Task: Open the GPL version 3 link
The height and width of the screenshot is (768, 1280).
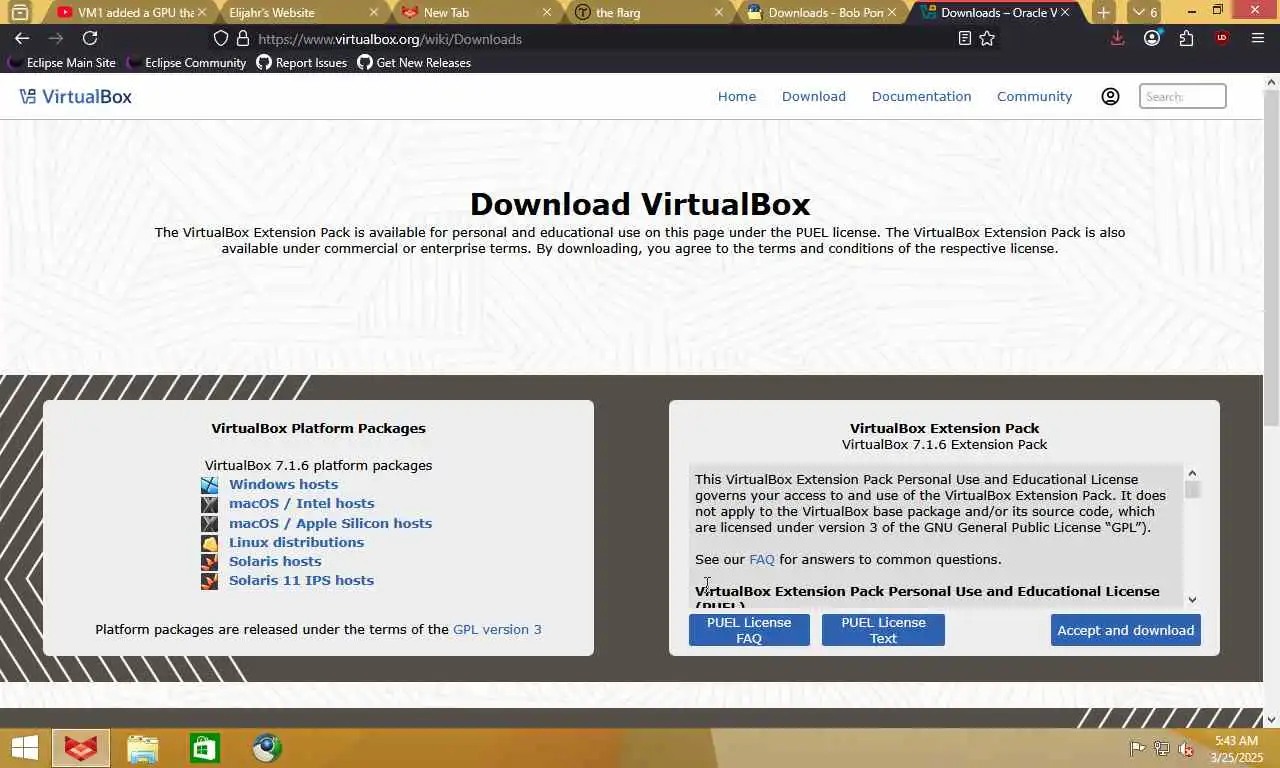Action: (497, 629)
